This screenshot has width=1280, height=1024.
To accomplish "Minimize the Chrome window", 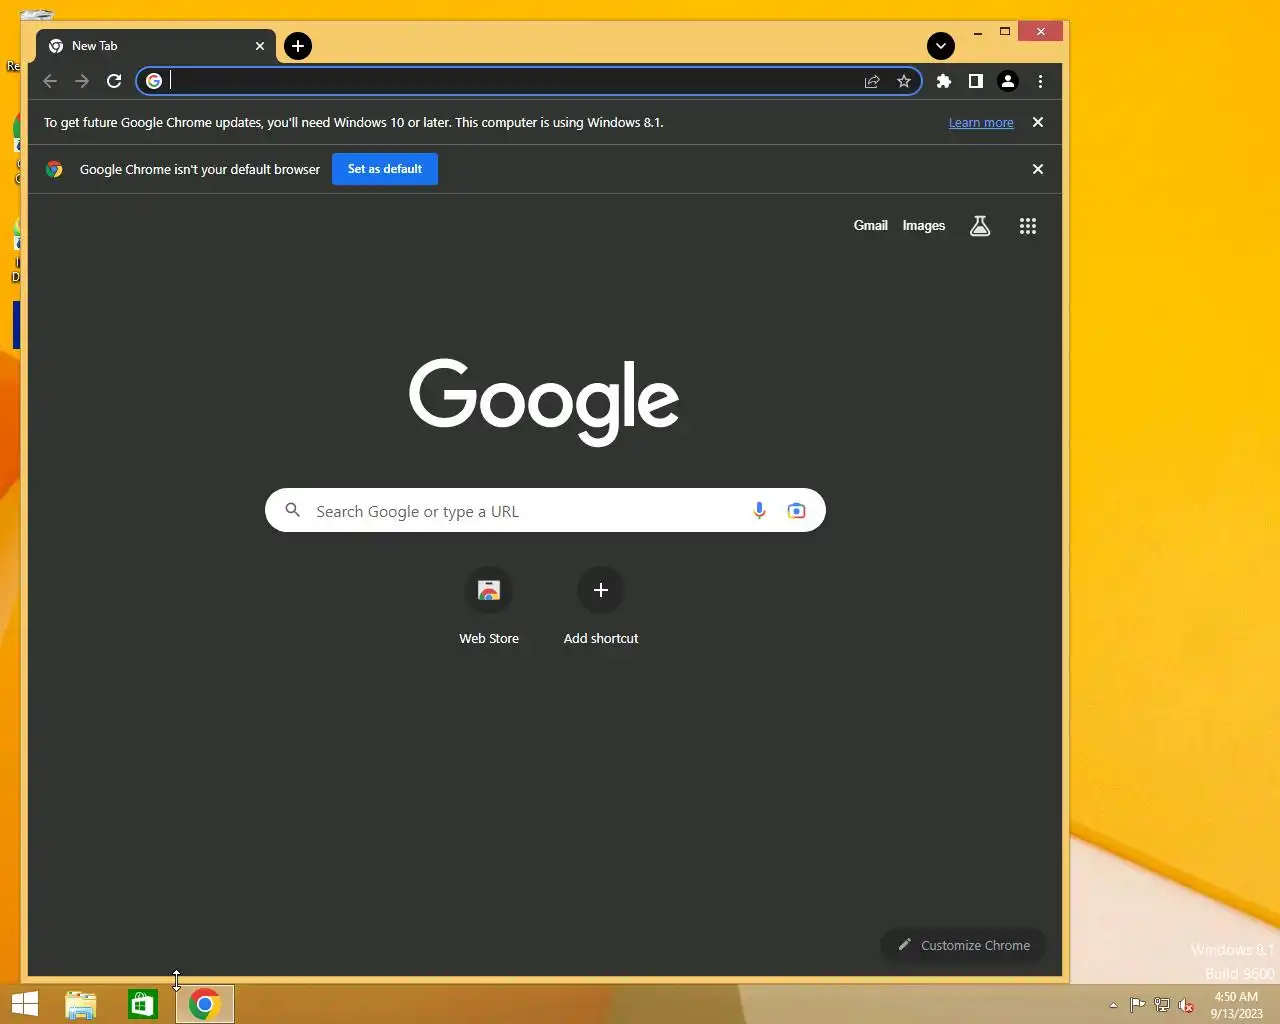I will [978, 32].
